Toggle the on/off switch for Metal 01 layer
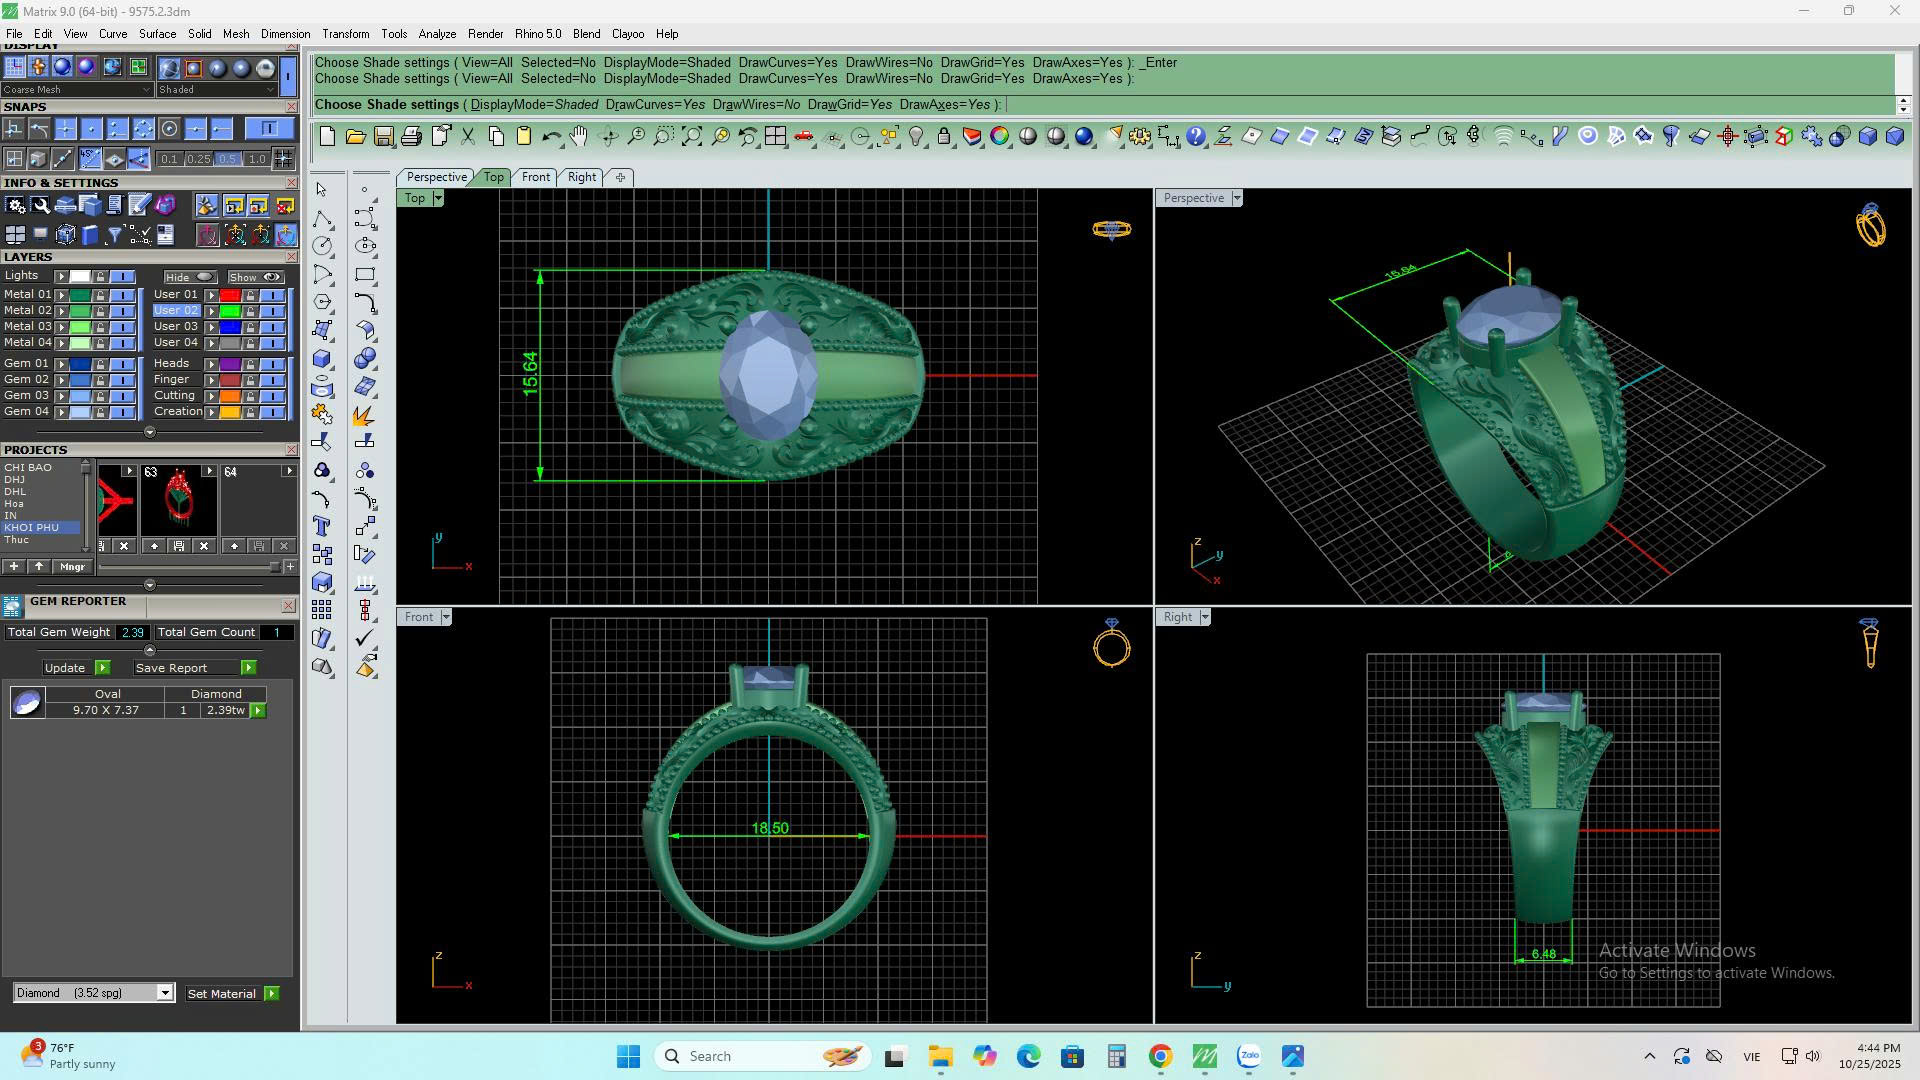This screenshot has height=1080, width=1920. pyautogui.click(x=123, y=295)
